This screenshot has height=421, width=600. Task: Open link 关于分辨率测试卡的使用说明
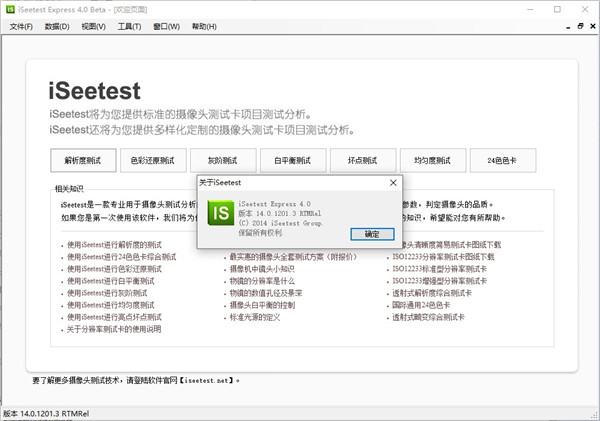(114, 329)
